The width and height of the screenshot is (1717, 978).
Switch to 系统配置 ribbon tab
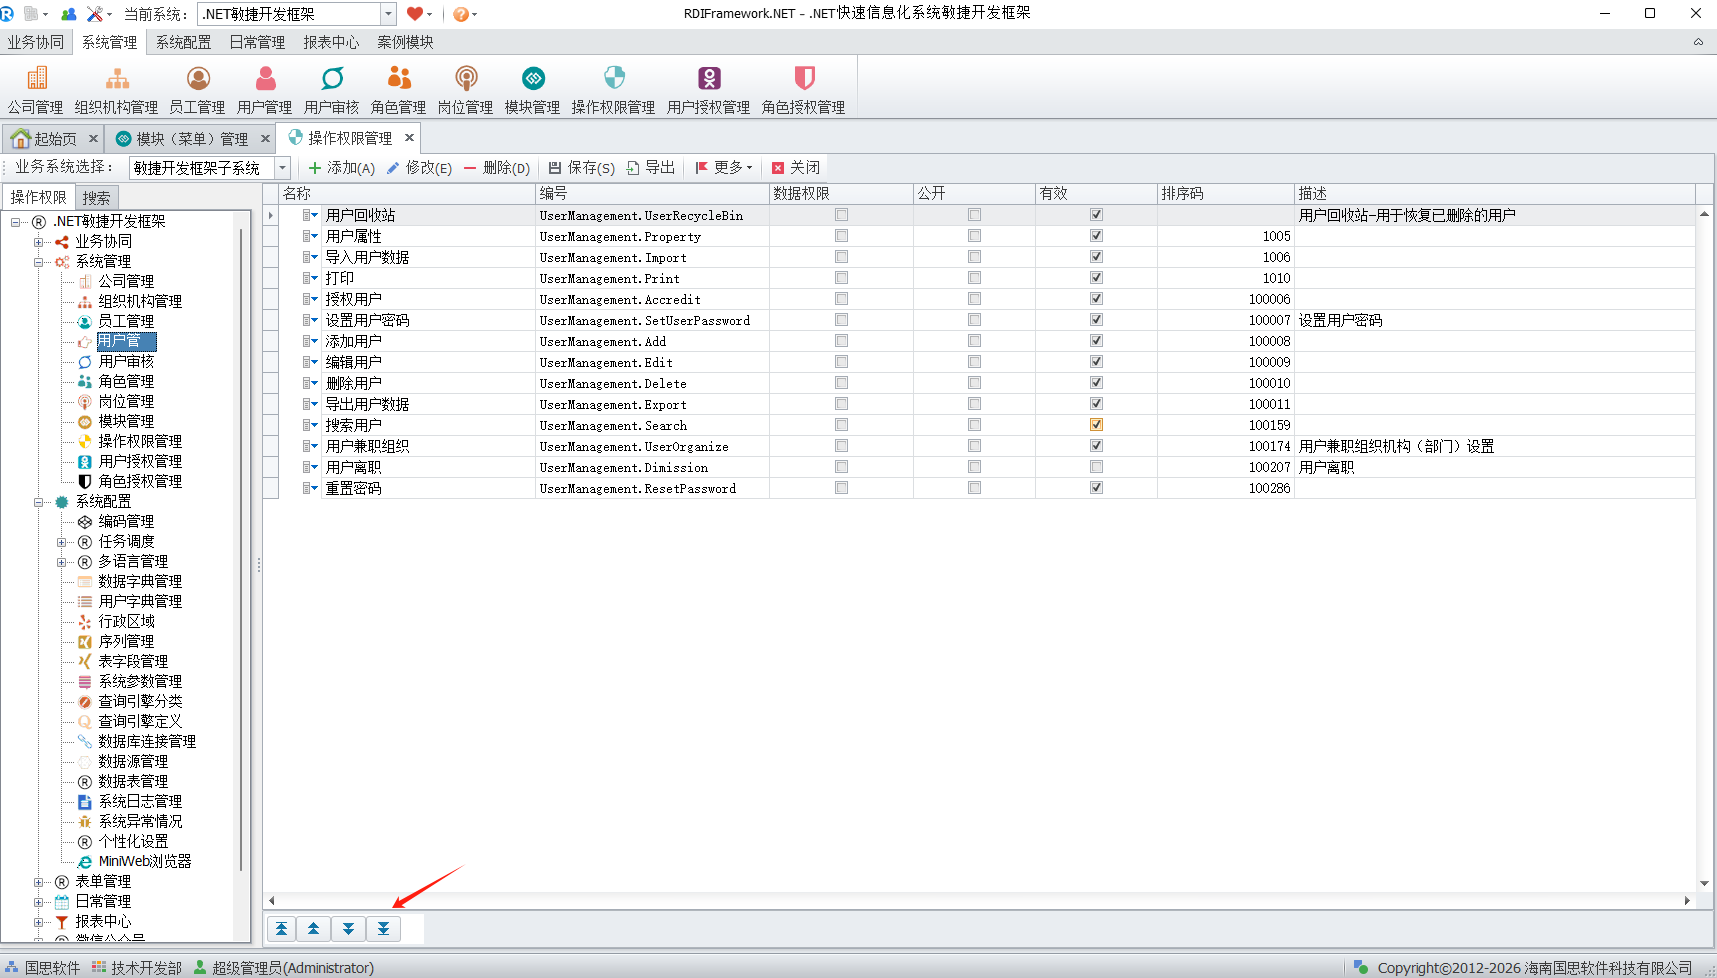pyautogui.click(x=183, y=42)
